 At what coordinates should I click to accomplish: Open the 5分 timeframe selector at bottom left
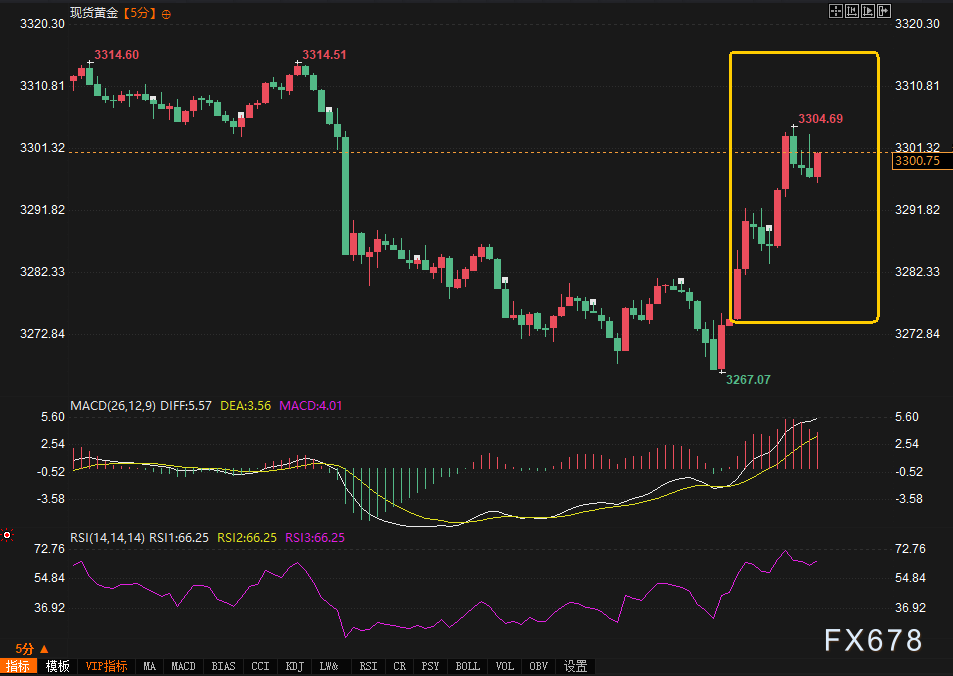(31, 649)
